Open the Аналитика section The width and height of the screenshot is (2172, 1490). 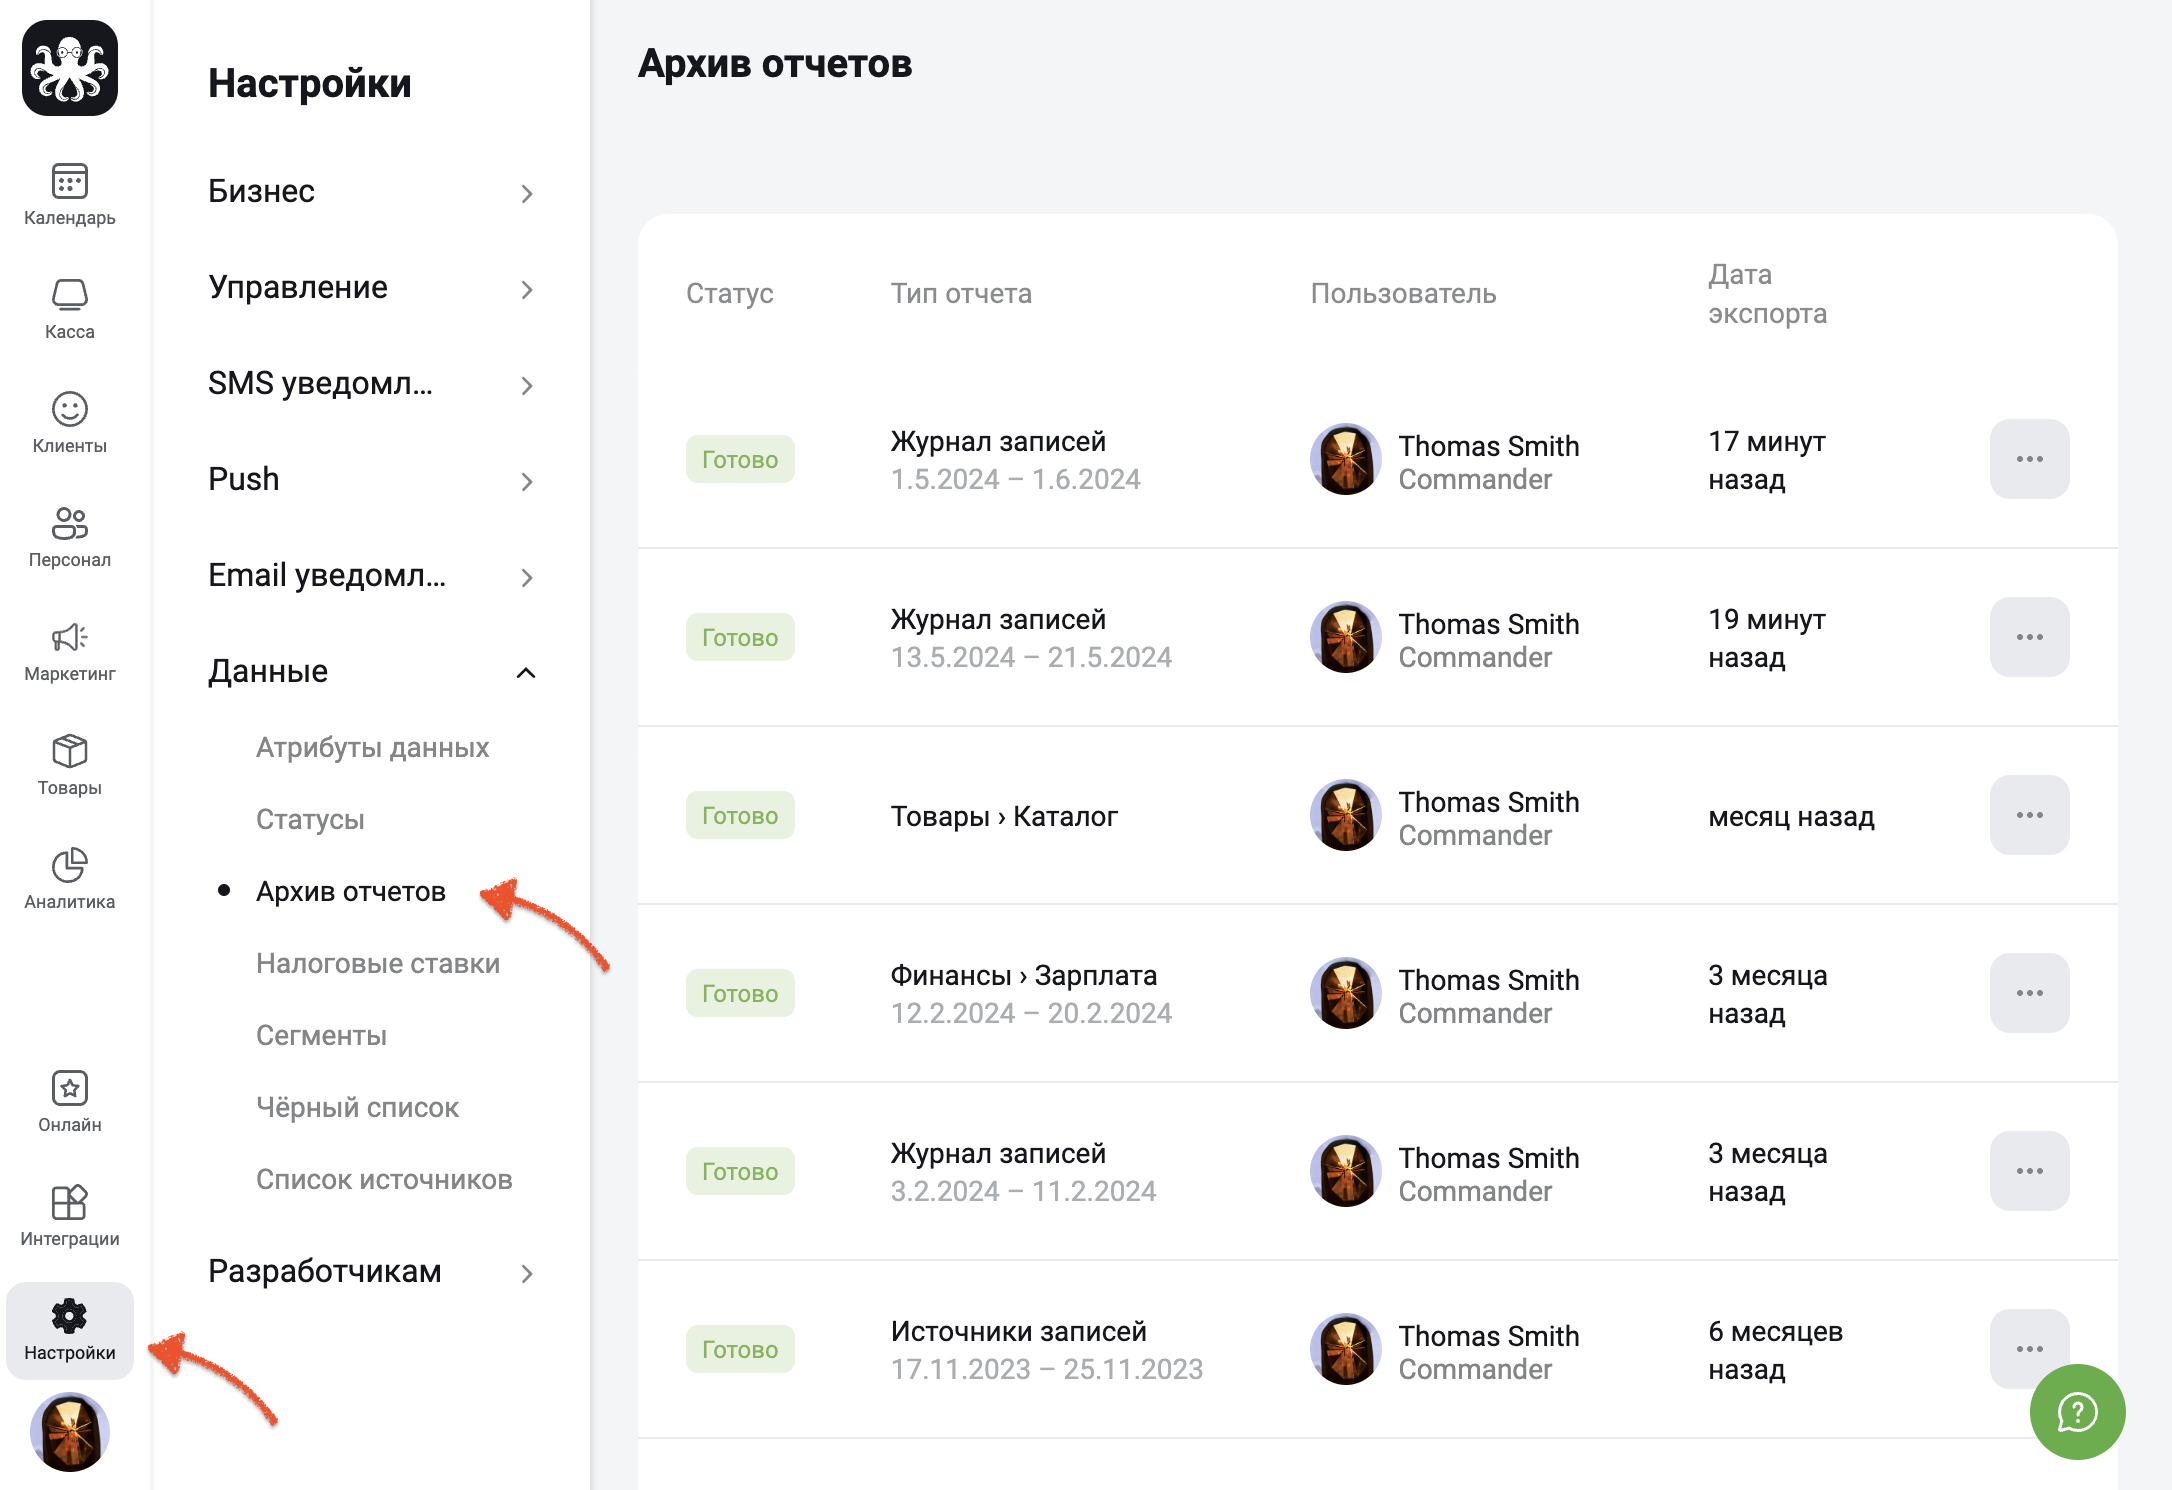point(70,879)
